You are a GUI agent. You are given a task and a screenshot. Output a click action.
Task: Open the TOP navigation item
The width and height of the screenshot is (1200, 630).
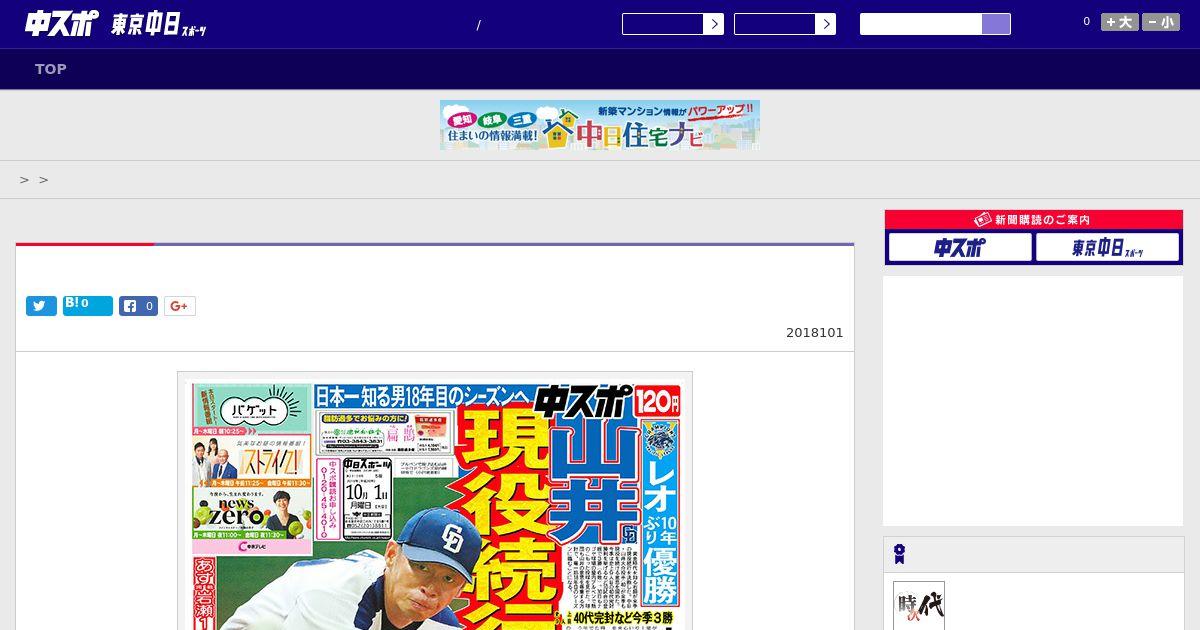51,69
